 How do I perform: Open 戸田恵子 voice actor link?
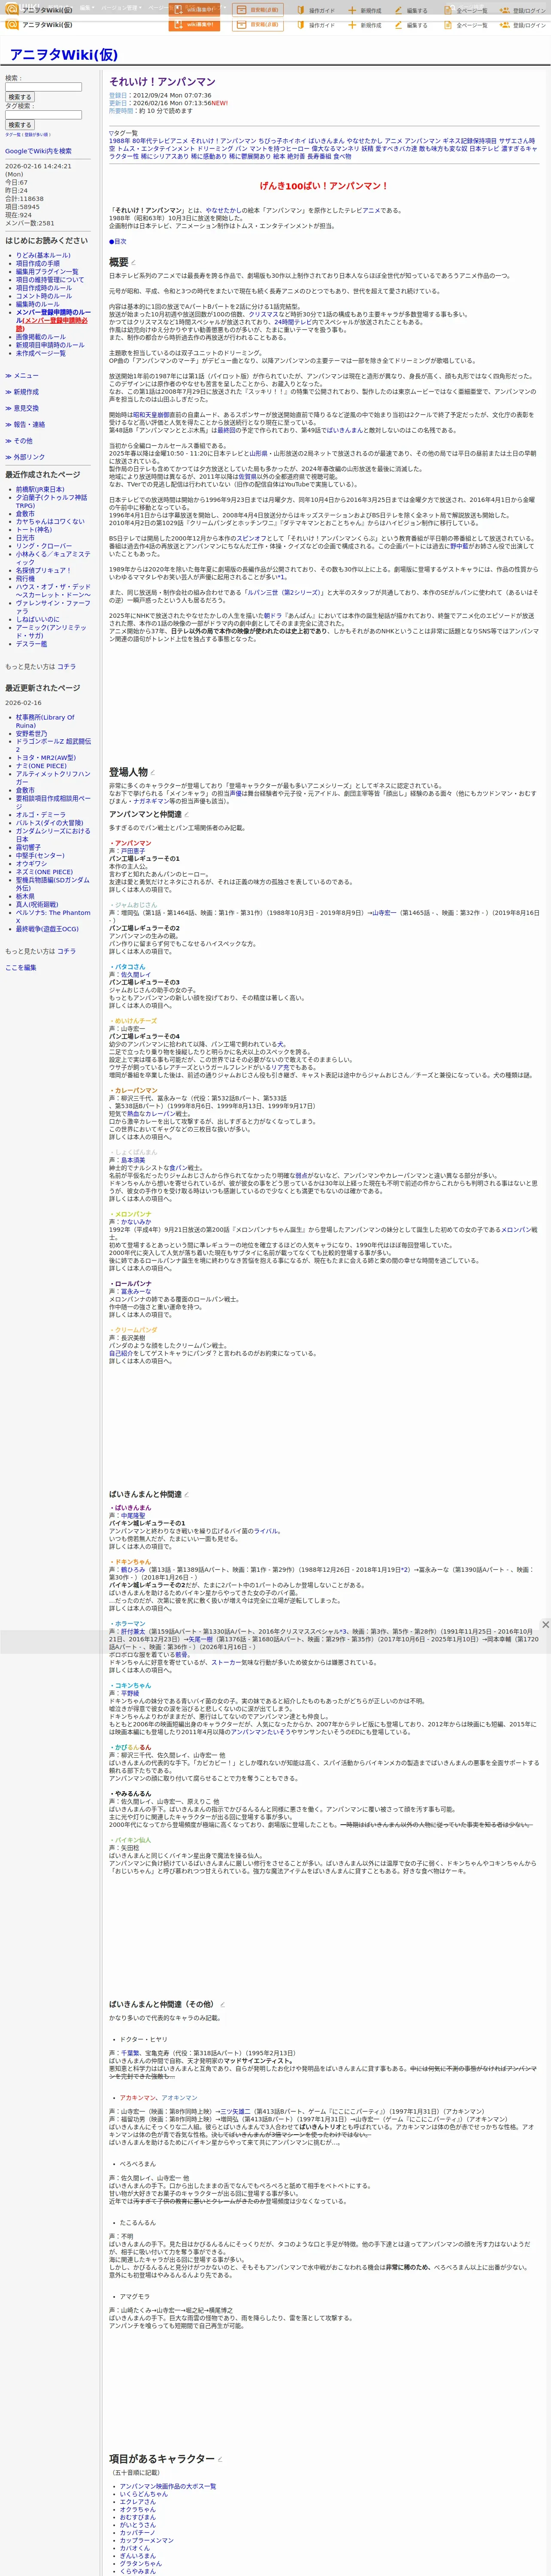pyautogui.click(x=133, y=851)
